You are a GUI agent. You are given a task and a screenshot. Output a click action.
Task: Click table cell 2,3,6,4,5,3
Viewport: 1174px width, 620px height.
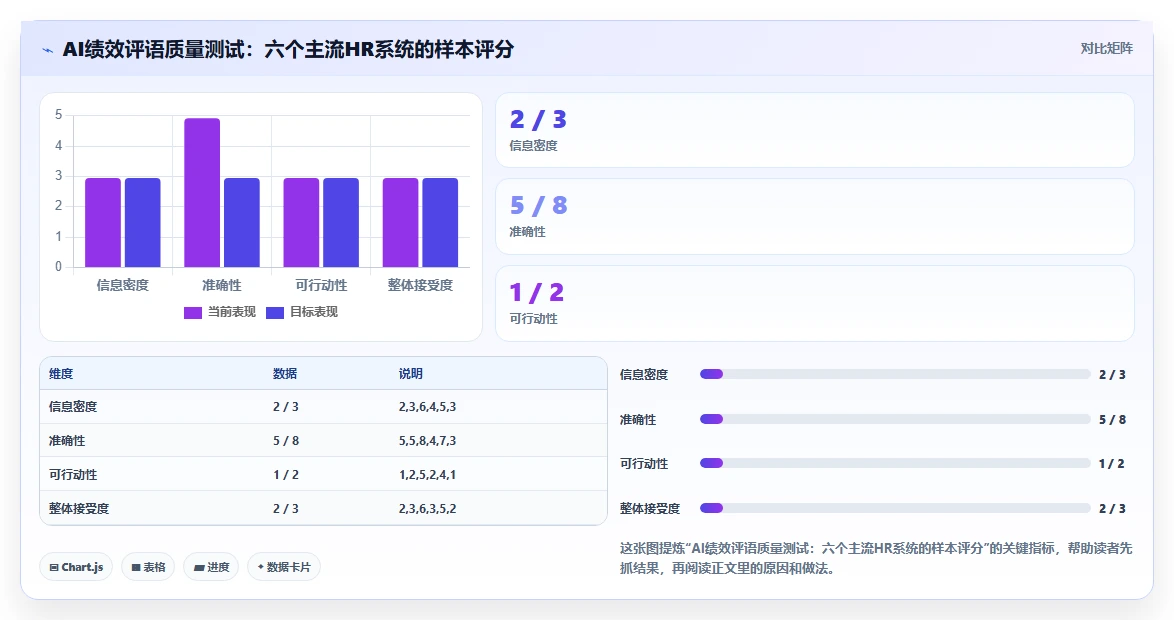coord(428,407)
